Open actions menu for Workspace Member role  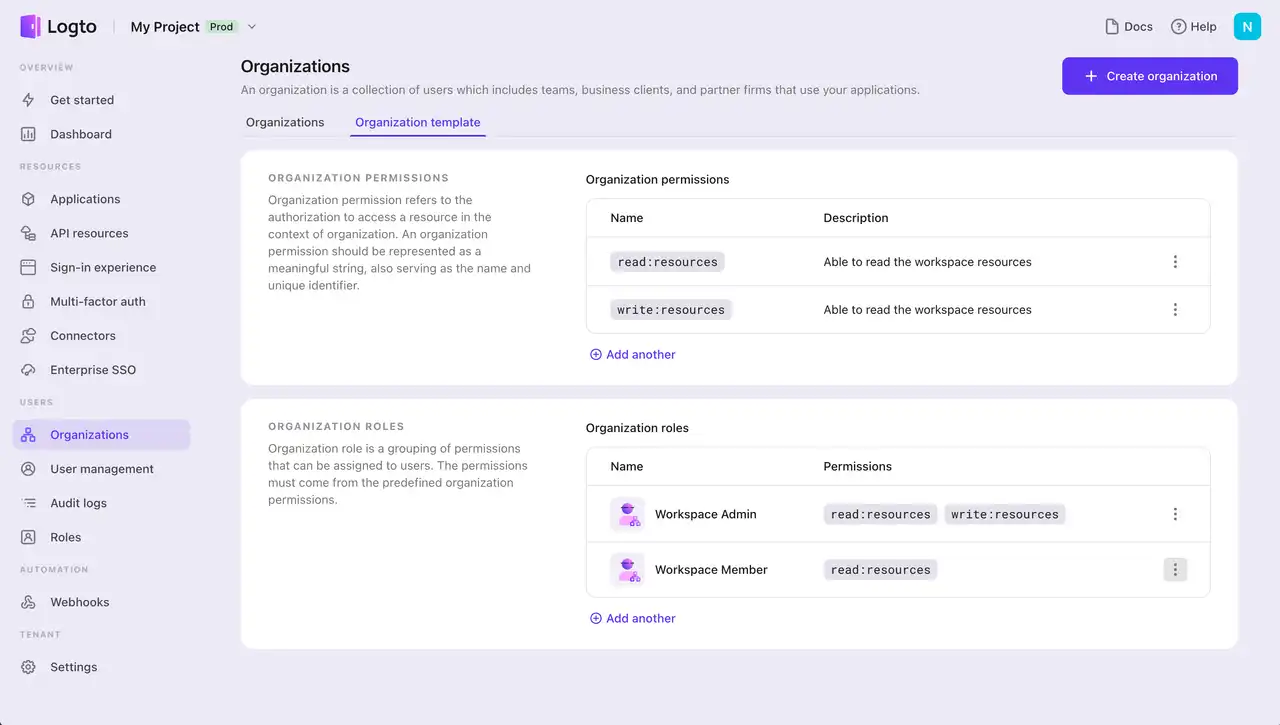1175,569
